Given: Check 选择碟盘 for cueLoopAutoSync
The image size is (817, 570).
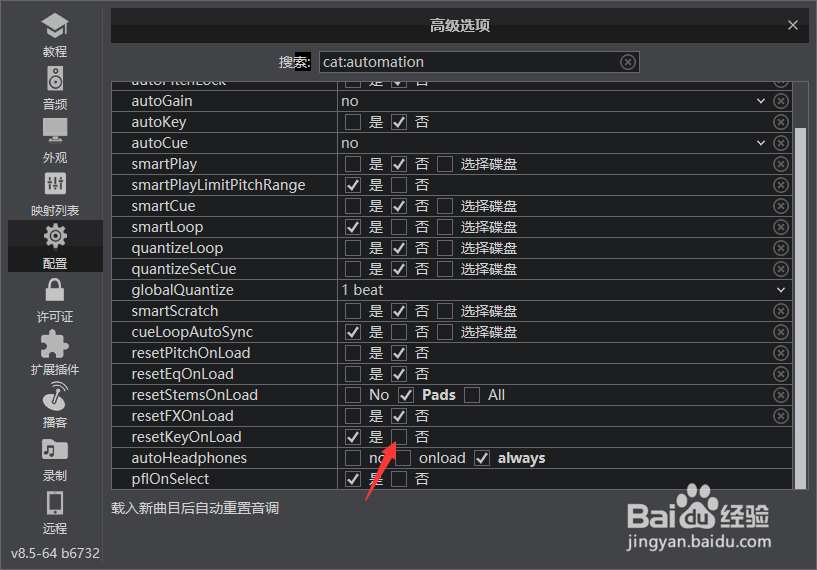Looking at the screenshot, I should (445, 332).
